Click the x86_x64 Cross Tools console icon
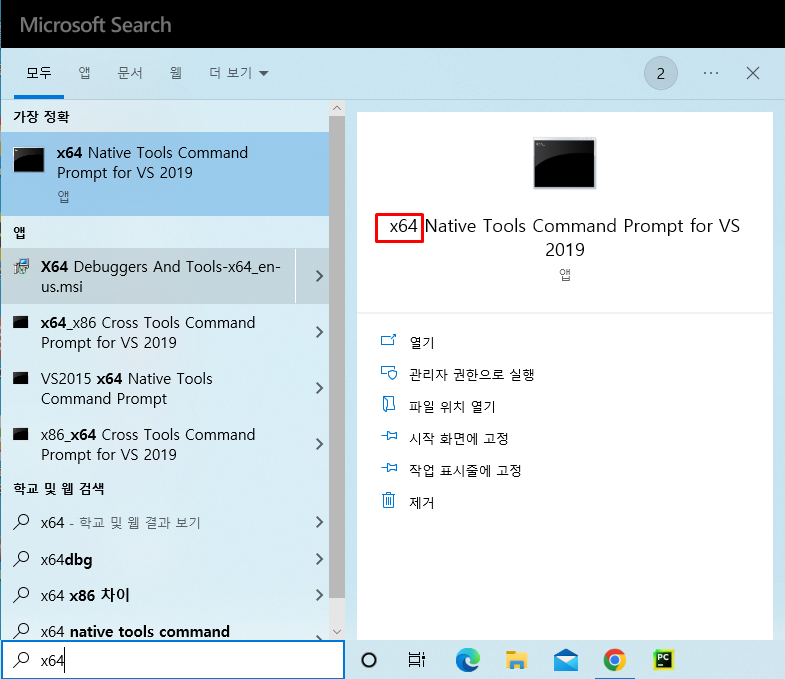The image size is (785, 679). tap(21, 434)
